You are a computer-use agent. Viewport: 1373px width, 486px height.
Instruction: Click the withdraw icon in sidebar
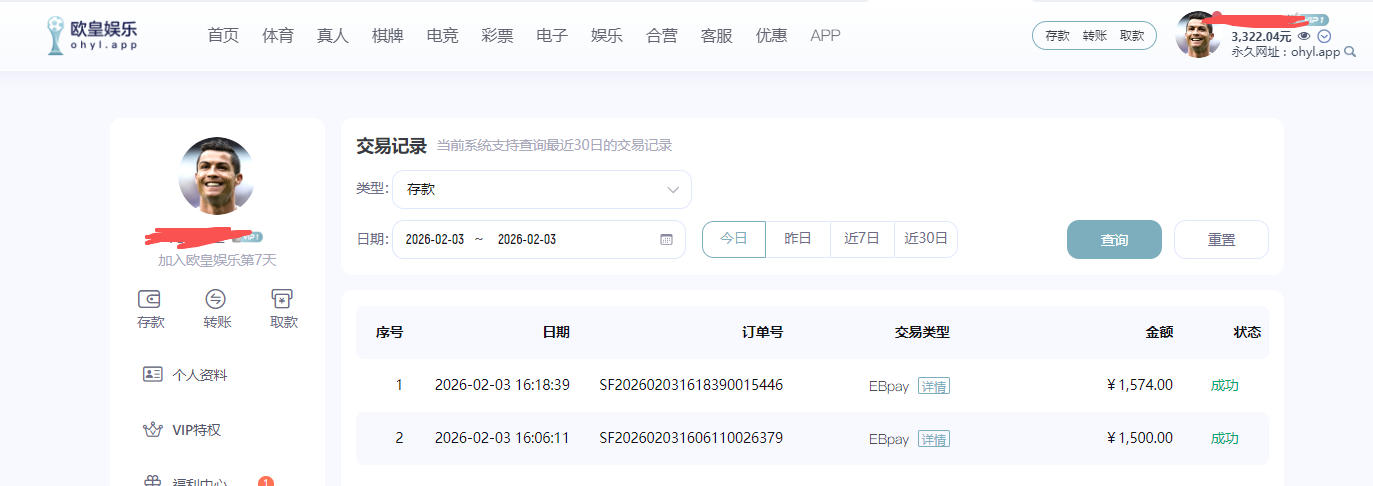[283, 299]
